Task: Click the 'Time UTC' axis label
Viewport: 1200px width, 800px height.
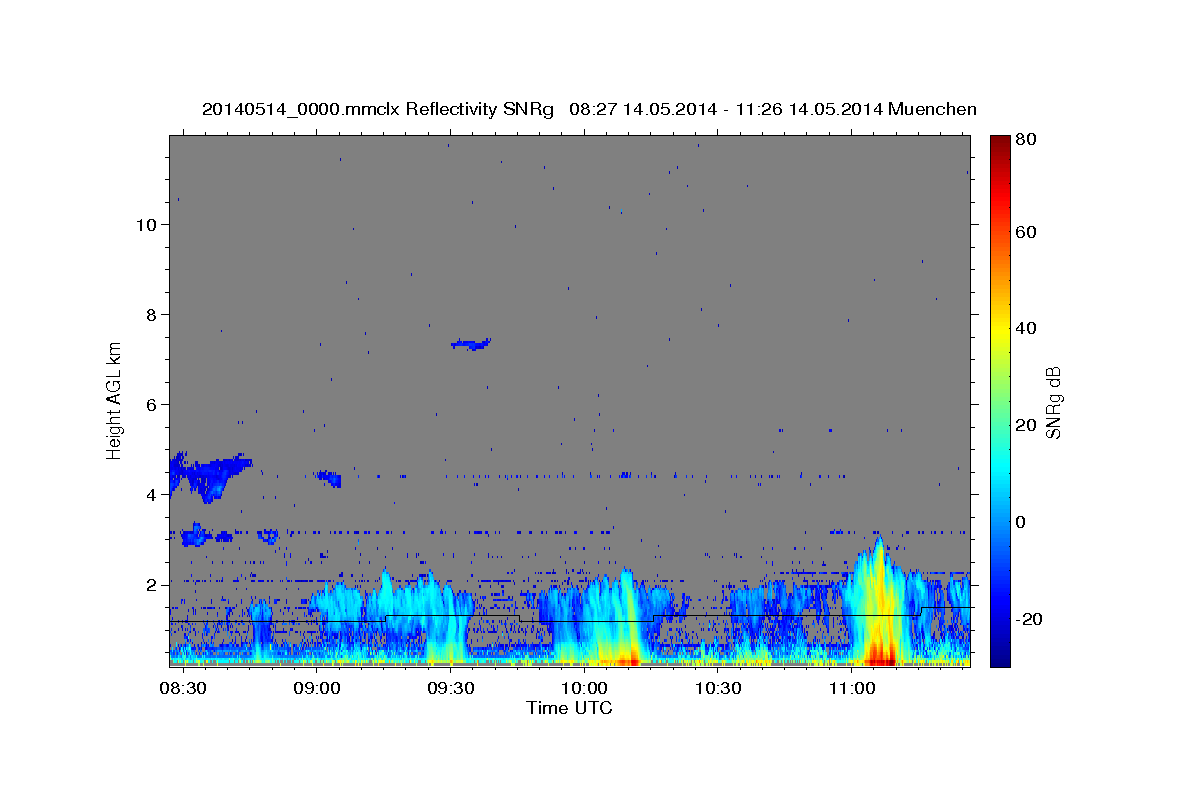Action: point(569,708)
